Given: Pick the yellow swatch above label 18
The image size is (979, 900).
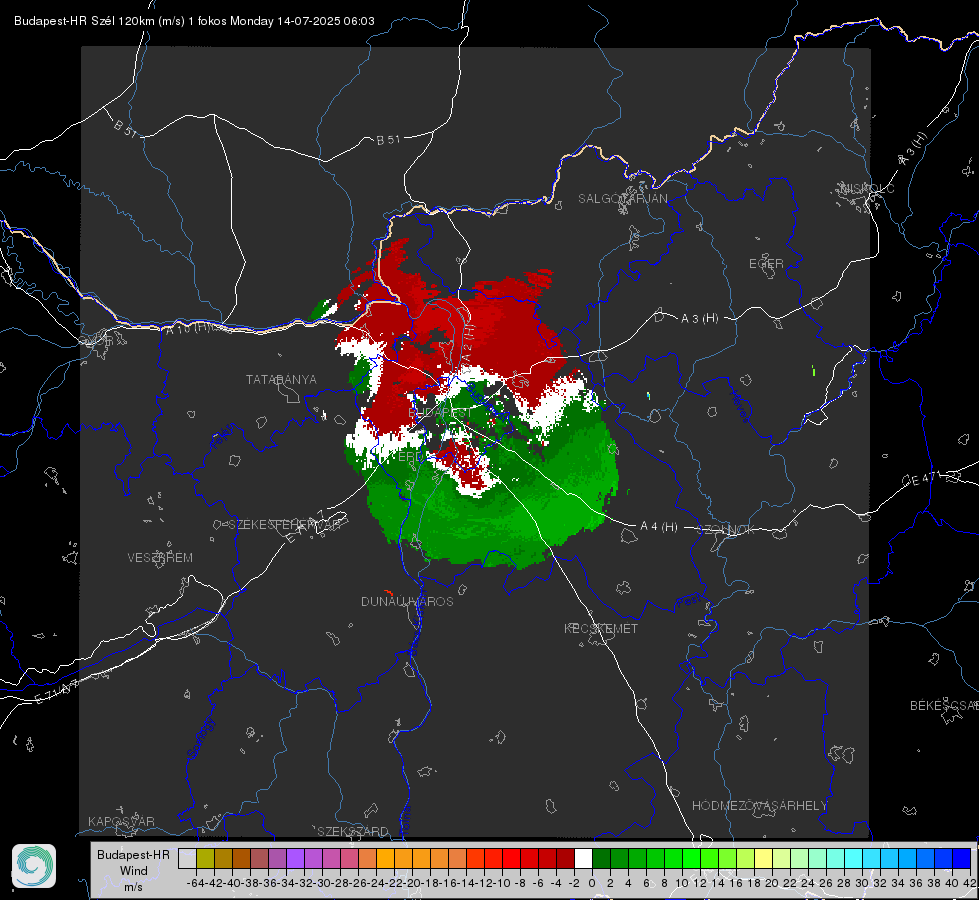Looking at the screenshot, I should [x=763, y=858].
